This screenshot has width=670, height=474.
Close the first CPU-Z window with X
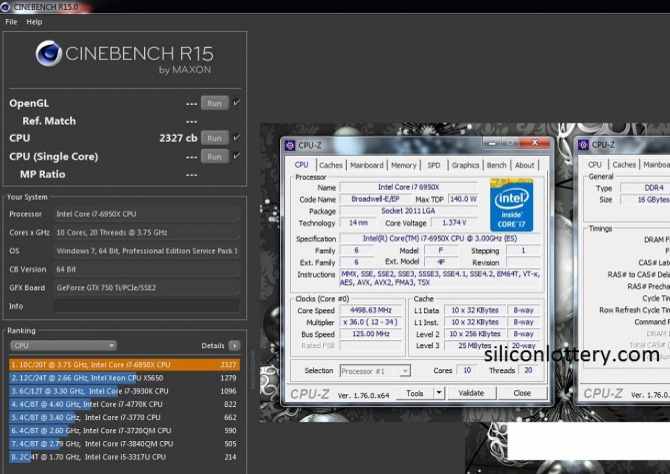pos(535,143)
